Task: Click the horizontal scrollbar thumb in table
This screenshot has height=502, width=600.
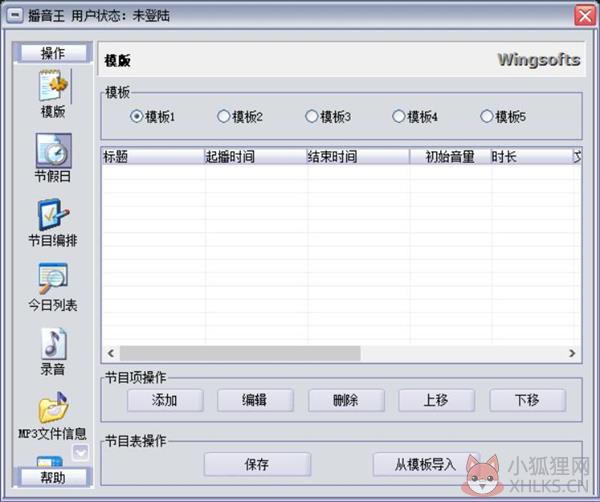Action: pos(240,353)
